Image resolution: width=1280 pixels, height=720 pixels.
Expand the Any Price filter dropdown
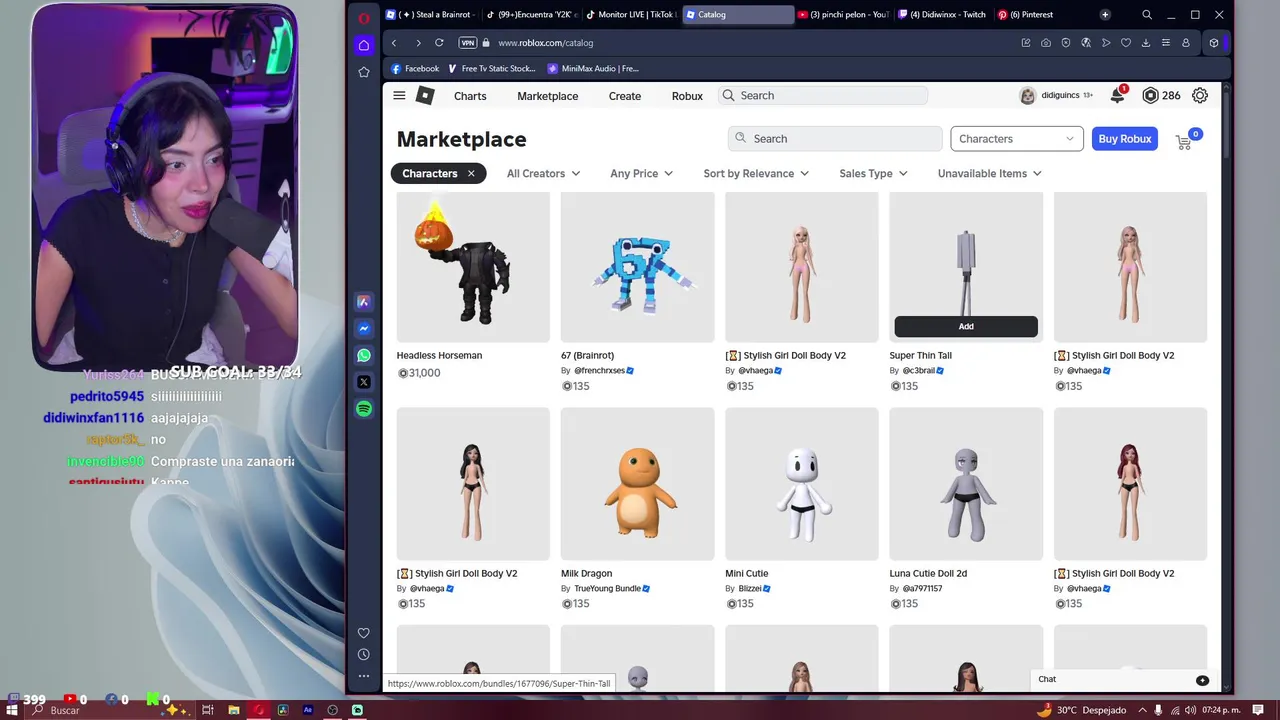coord(641,174)
